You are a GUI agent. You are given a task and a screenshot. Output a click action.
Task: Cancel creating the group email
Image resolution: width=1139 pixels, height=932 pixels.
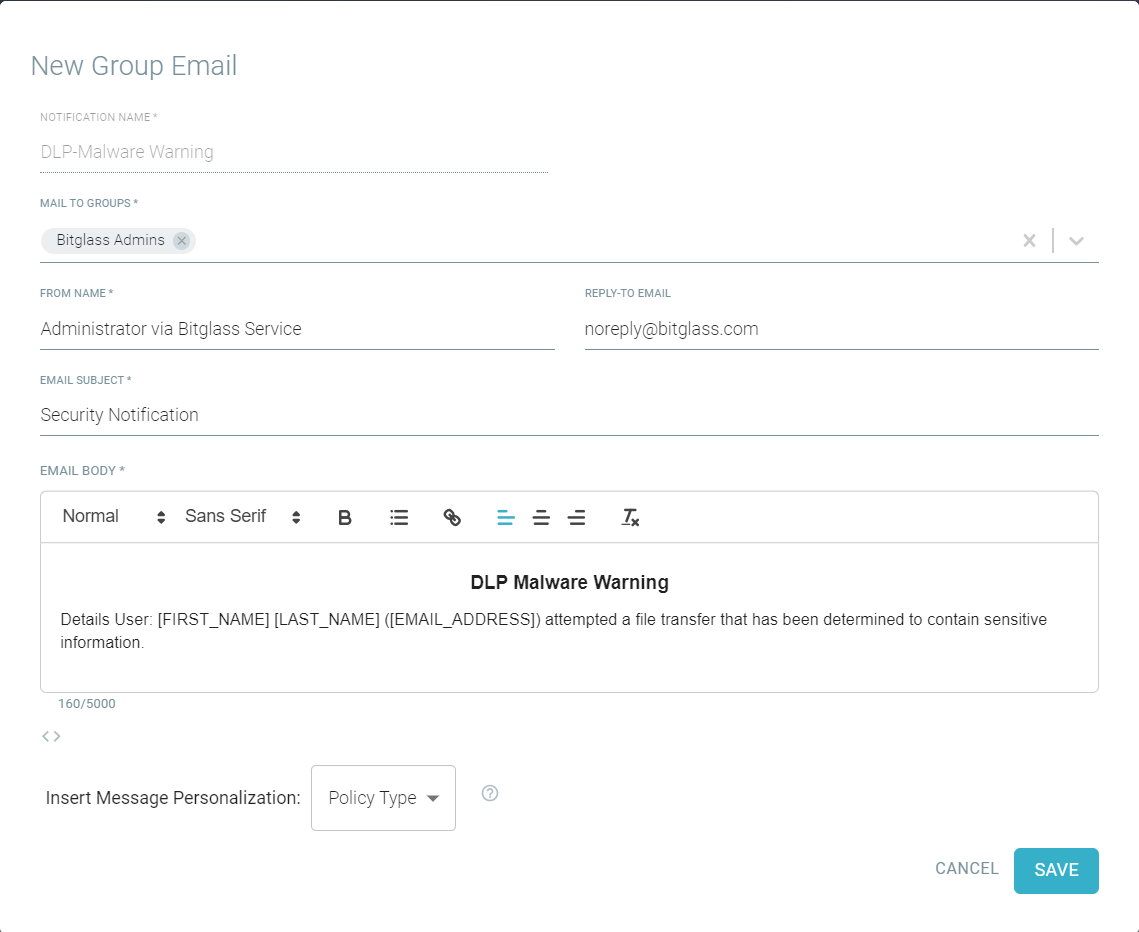point(965,869)
